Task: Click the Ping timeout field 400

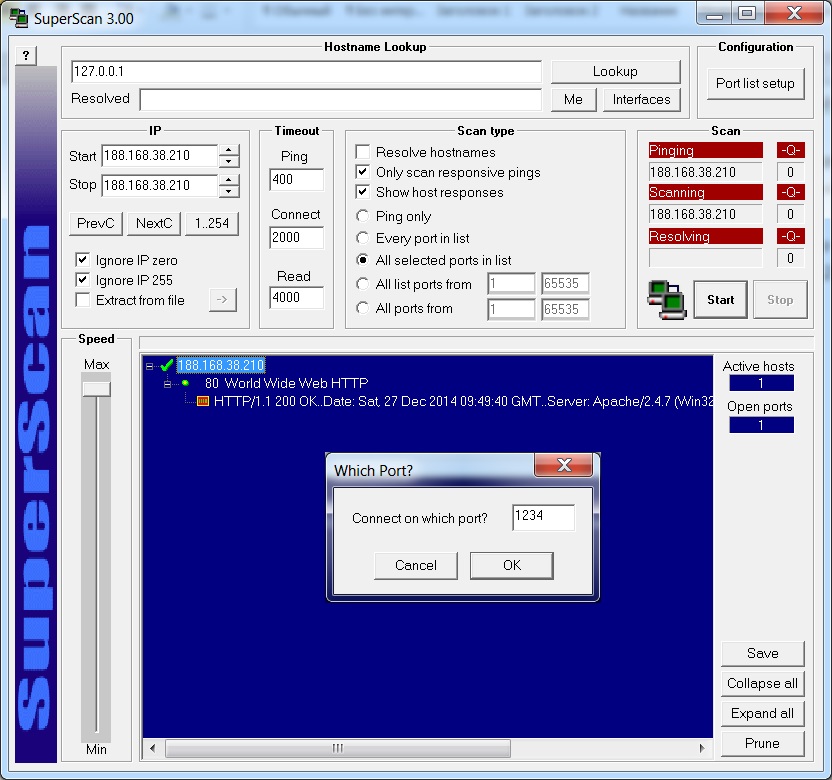Action: tap(296, 180)
